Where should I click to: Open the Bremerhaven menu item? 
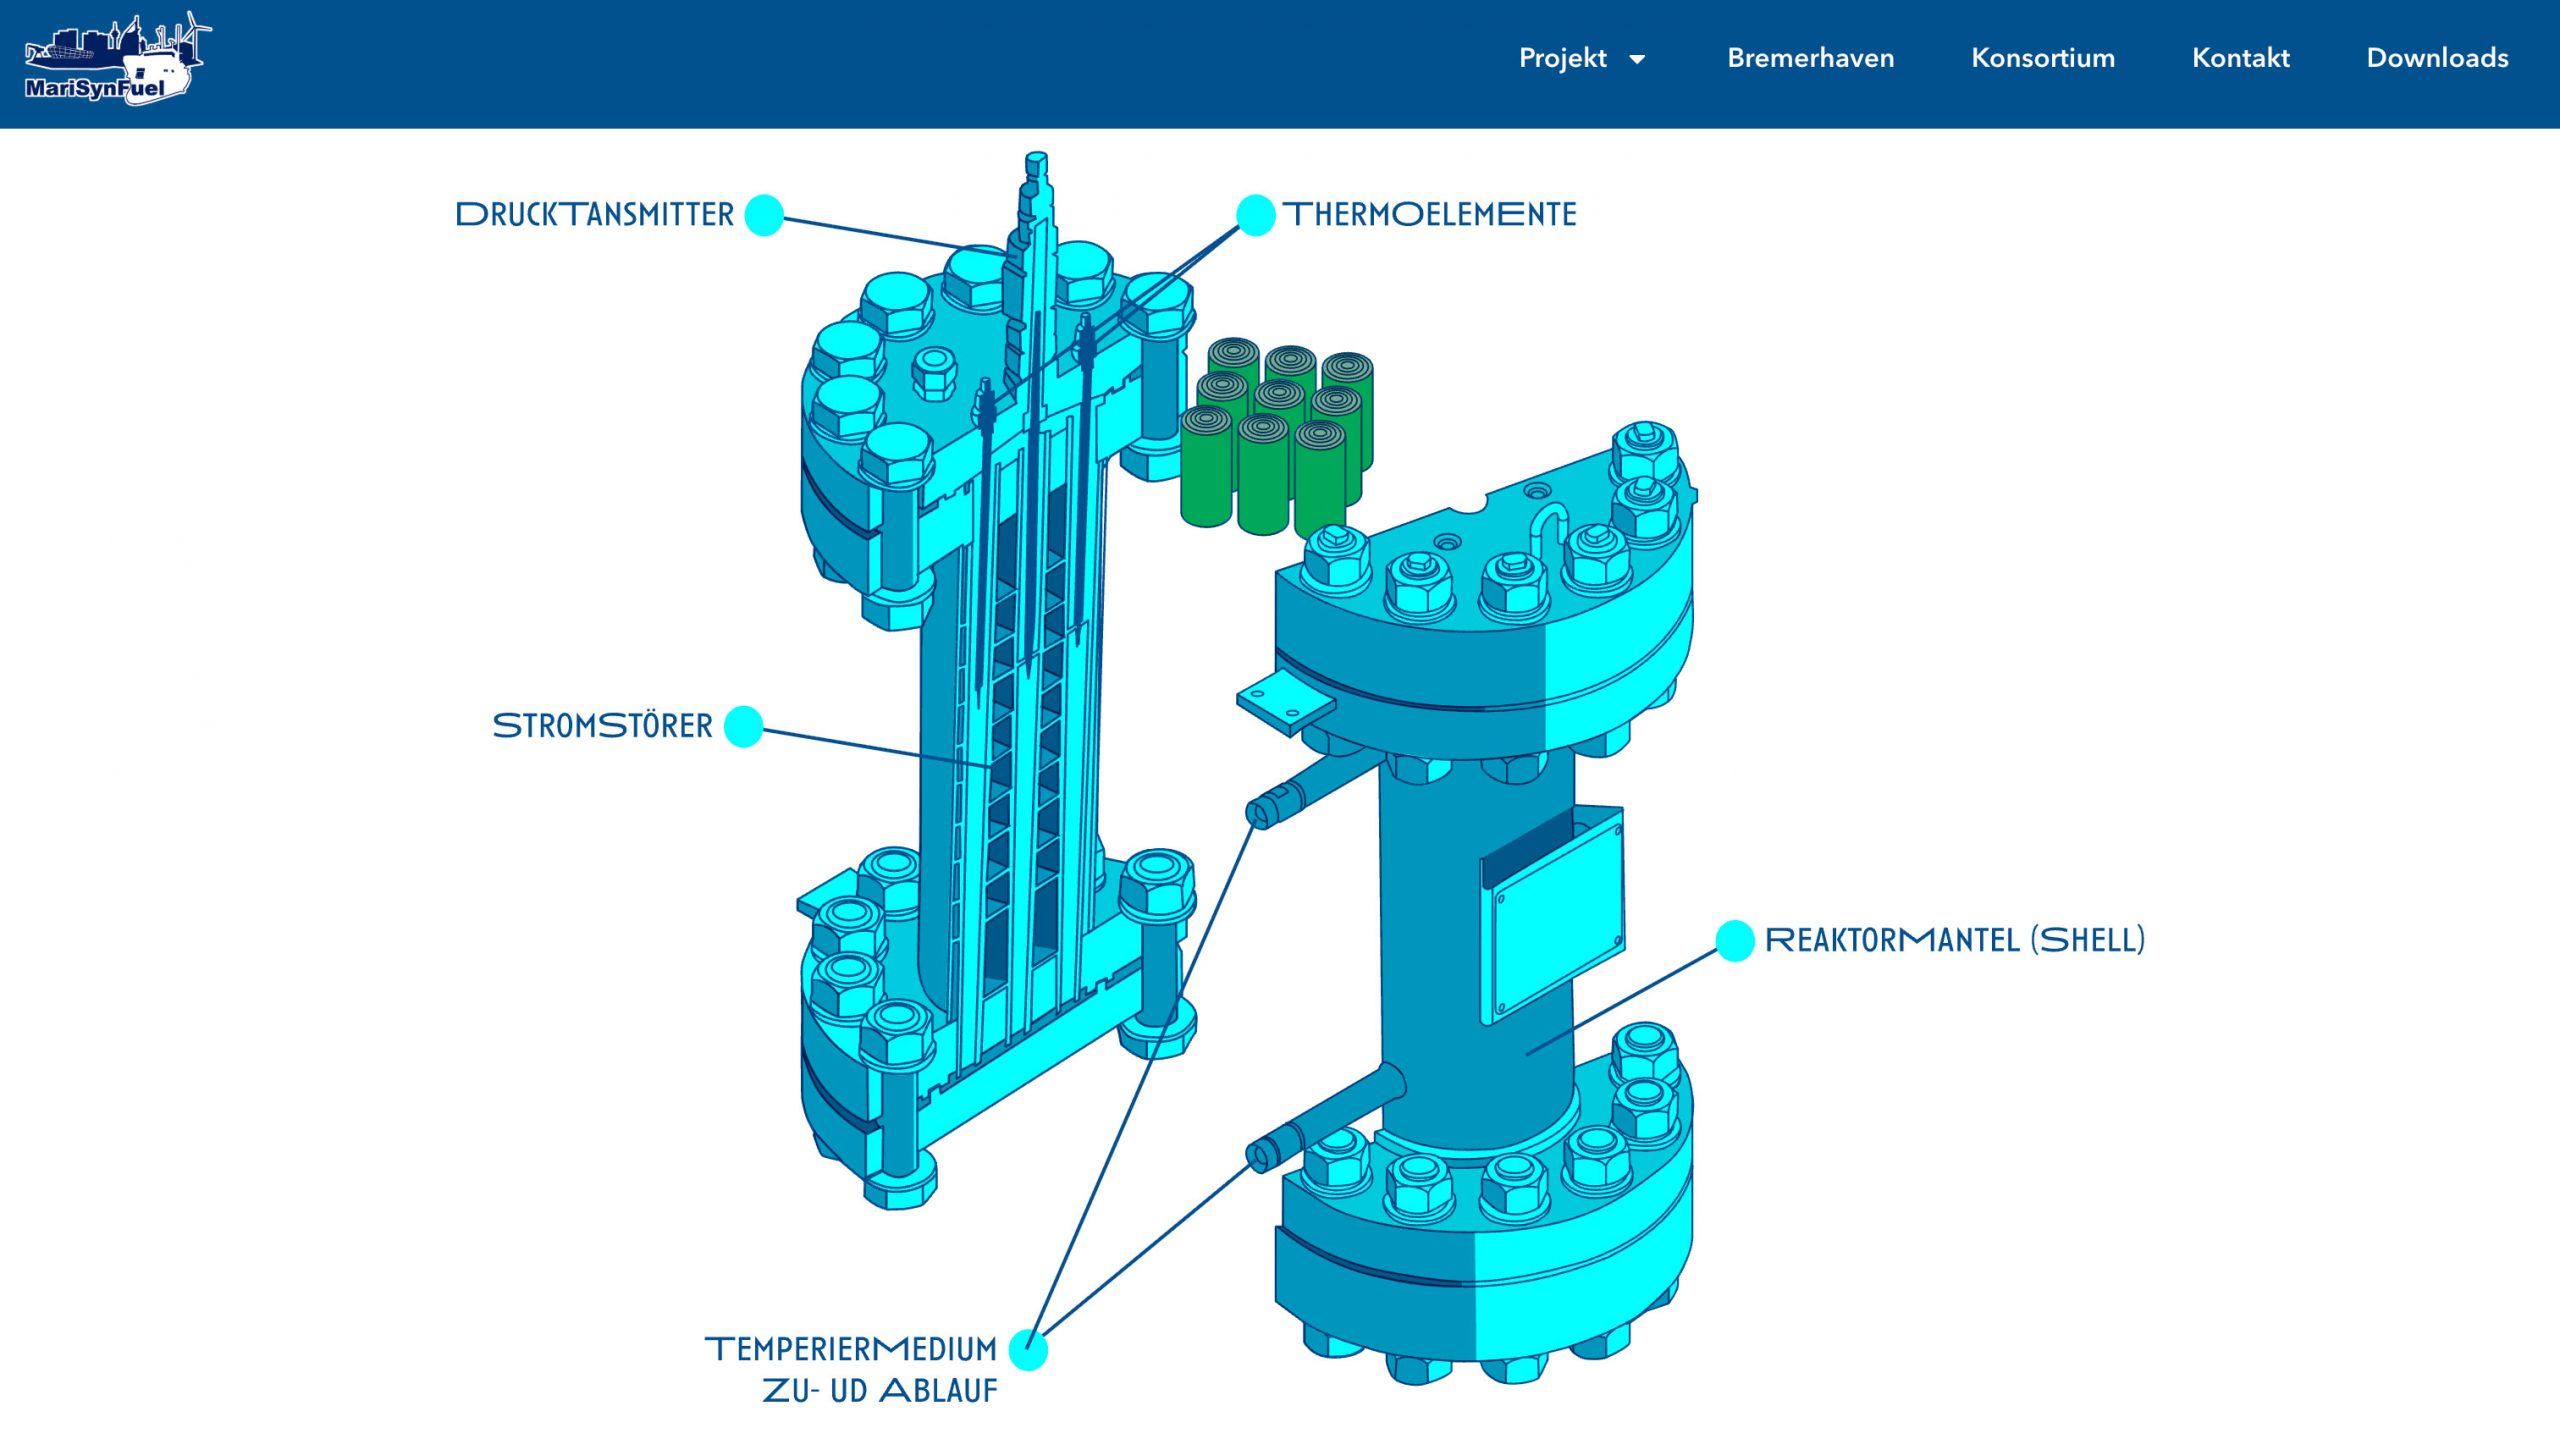[1810, 58]
